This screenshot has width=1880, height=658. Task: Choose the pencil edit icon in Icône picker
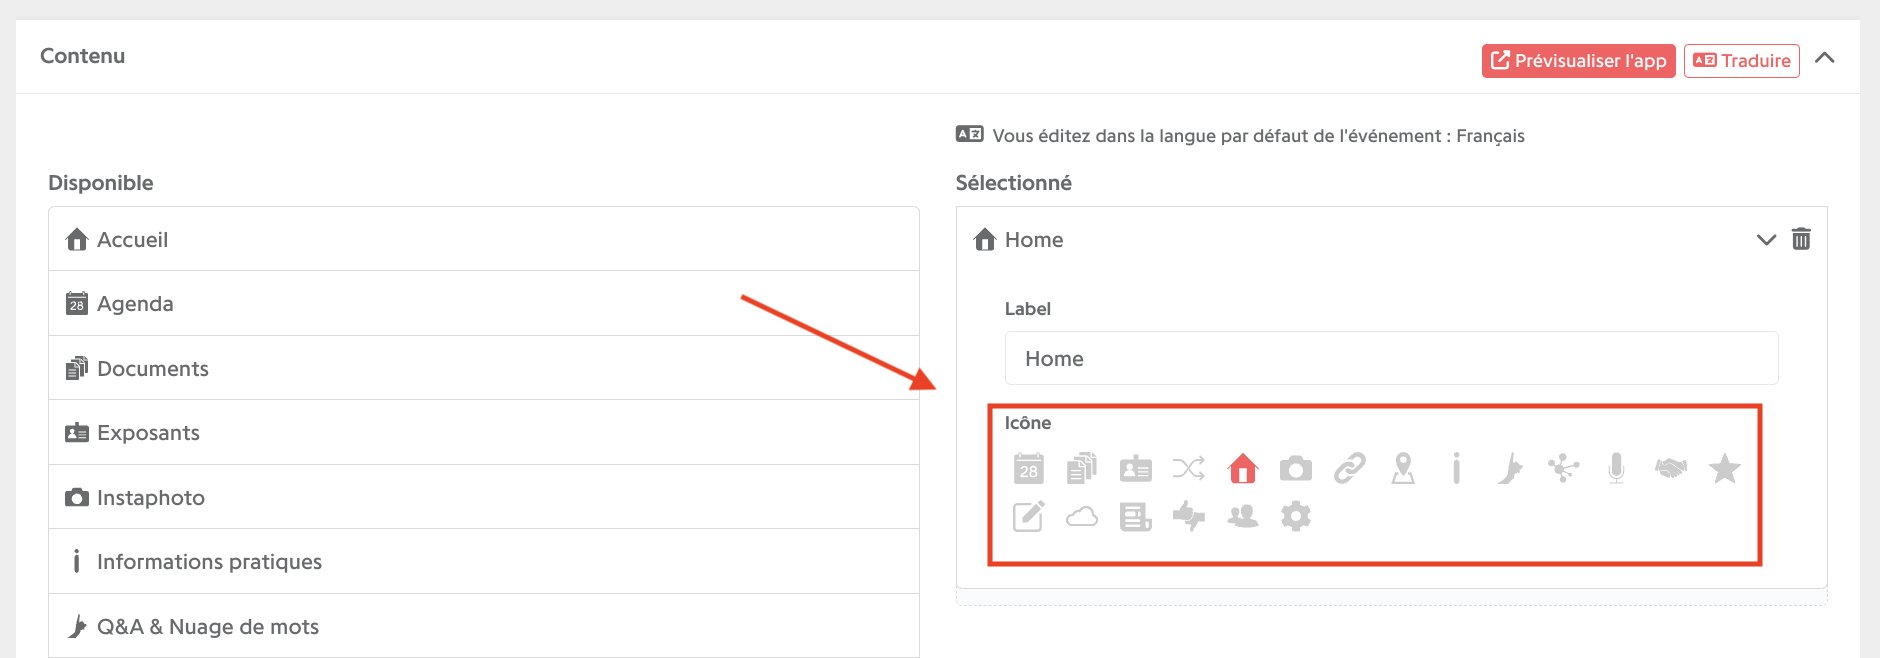coord(1028,516)
